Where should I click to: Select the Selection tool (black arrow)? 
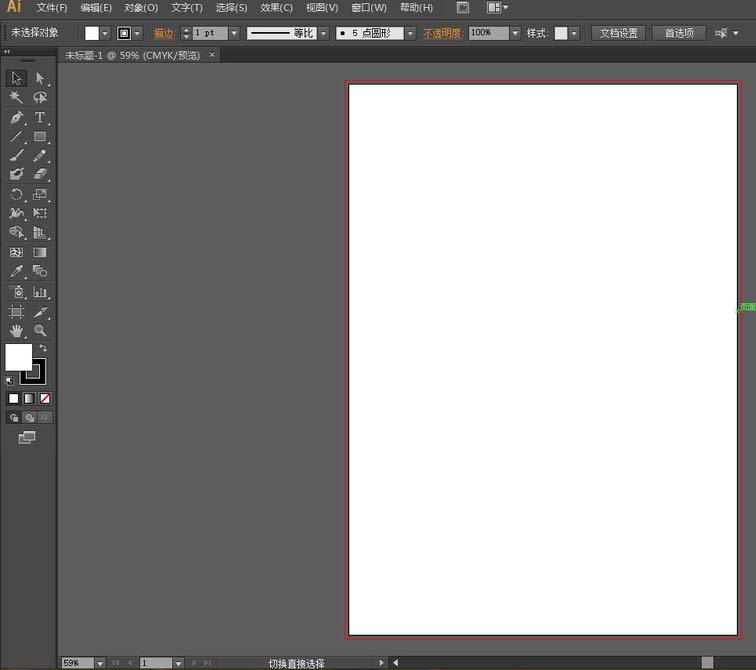pos(16,78)
